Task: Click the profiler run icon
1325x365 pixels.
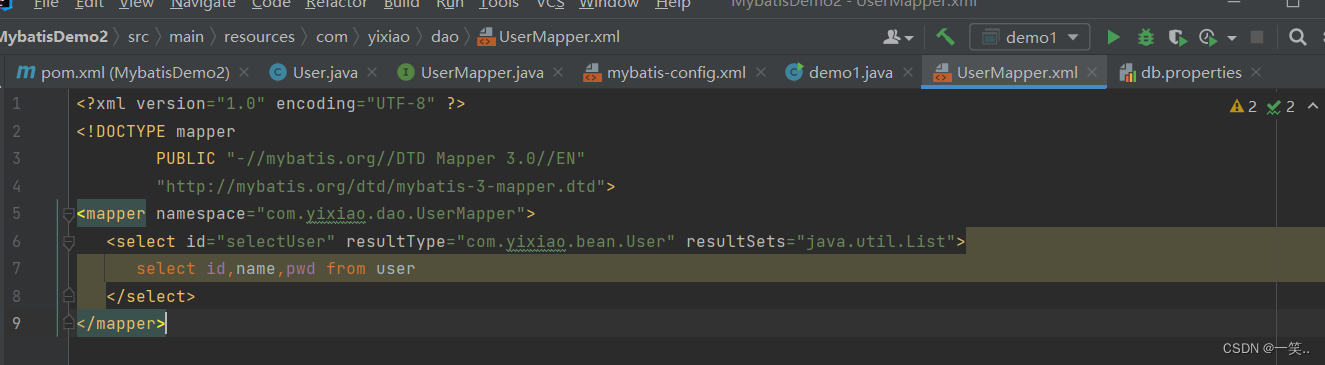Action: click(1208, 37)
